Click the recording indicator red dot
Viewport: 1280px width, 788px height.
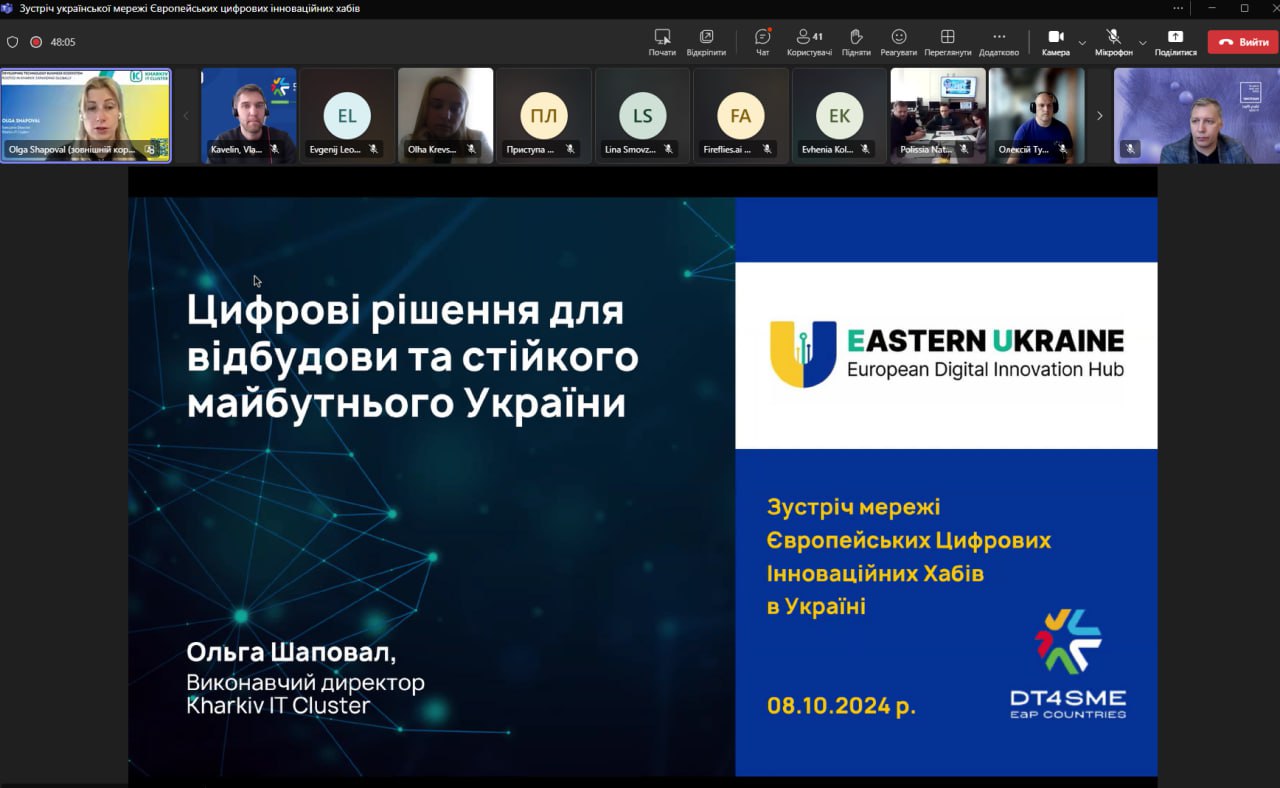(36, 42)
